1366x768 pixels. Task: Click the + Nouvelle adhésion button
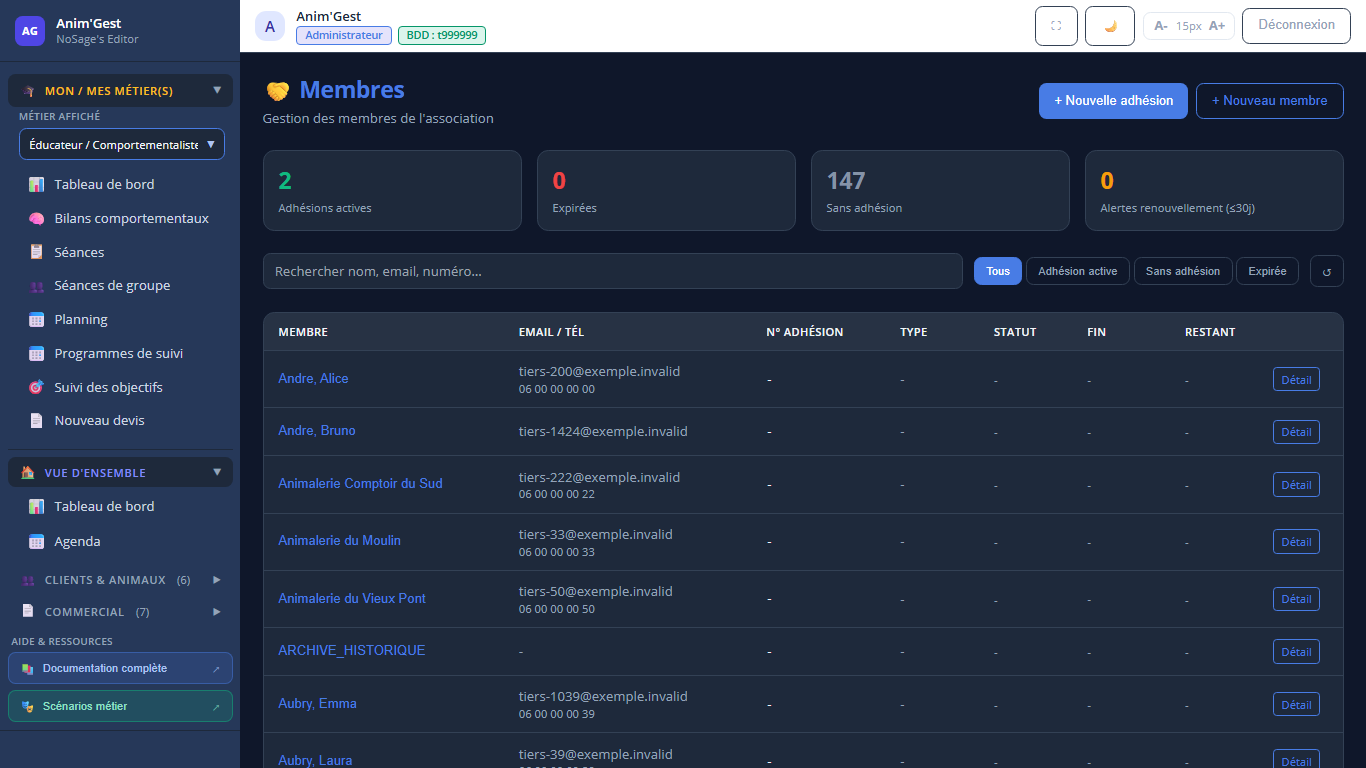coord(1113,101)
